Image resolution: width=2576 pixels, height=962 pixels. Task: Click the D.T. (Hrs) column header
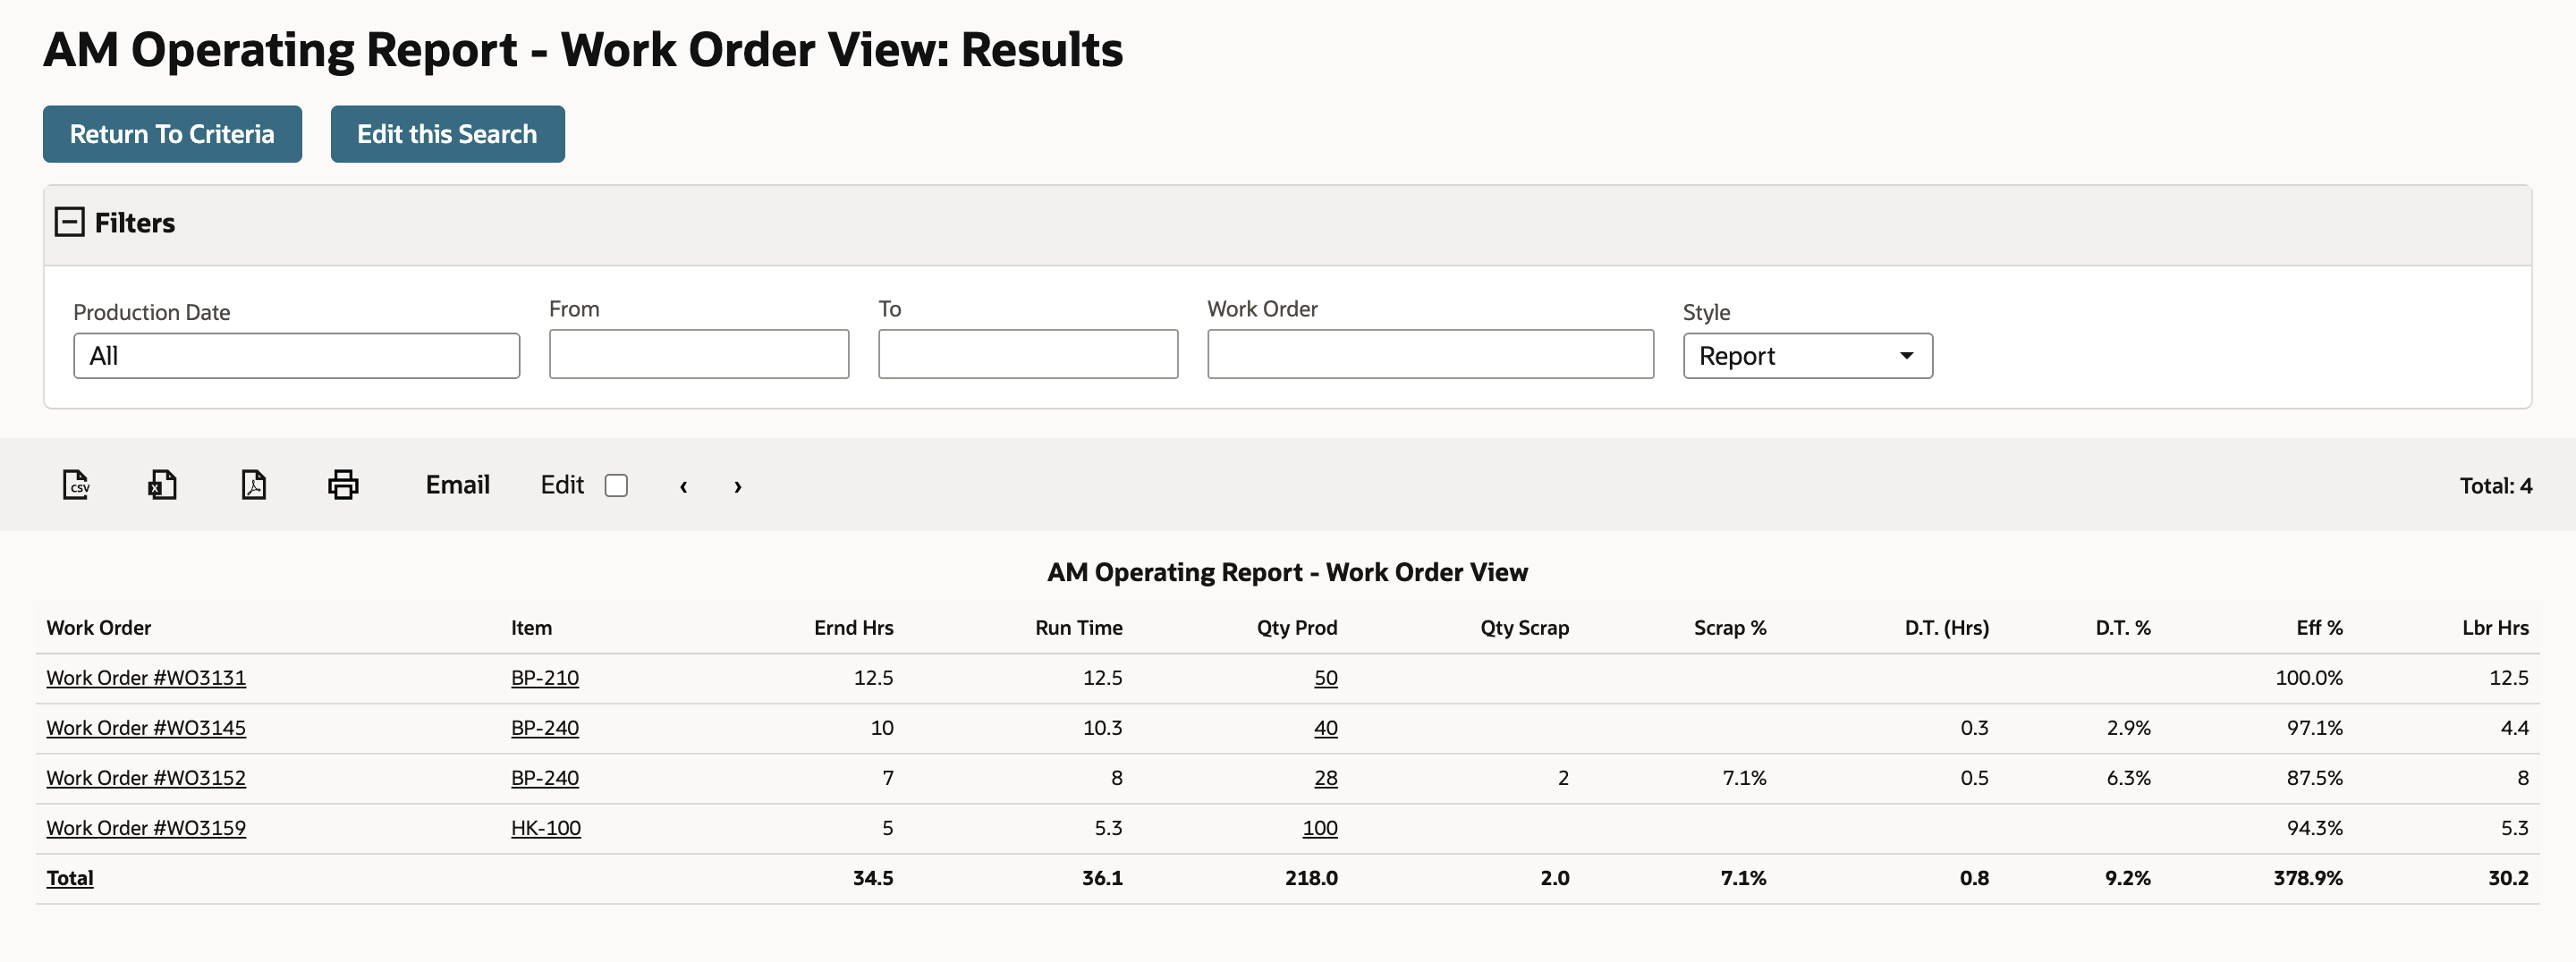1947,628
